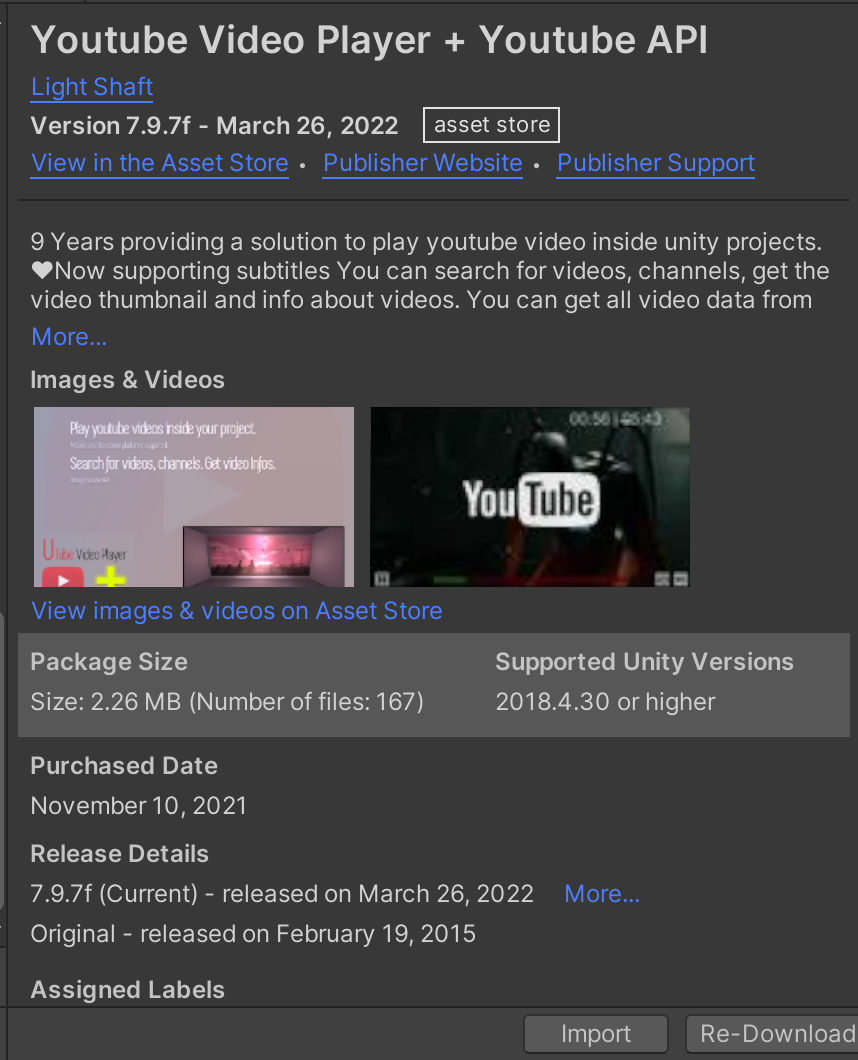The height and width of the screenshot is (1060, 858).
Task: Select the November 10, 2021 purchase date
Action: pyautogui.click(x=139, y=806)
